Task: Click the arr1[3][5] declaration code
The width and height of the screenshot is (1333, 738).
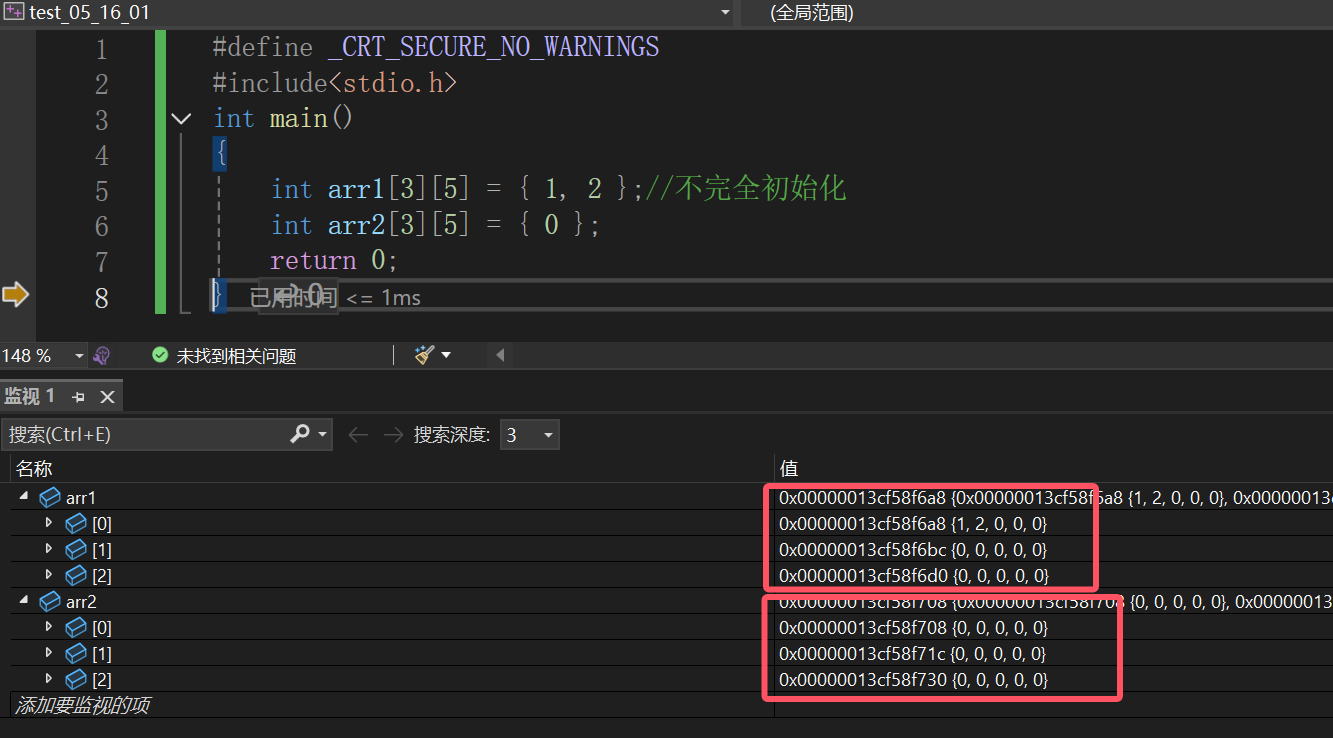Action: (458, 190)
